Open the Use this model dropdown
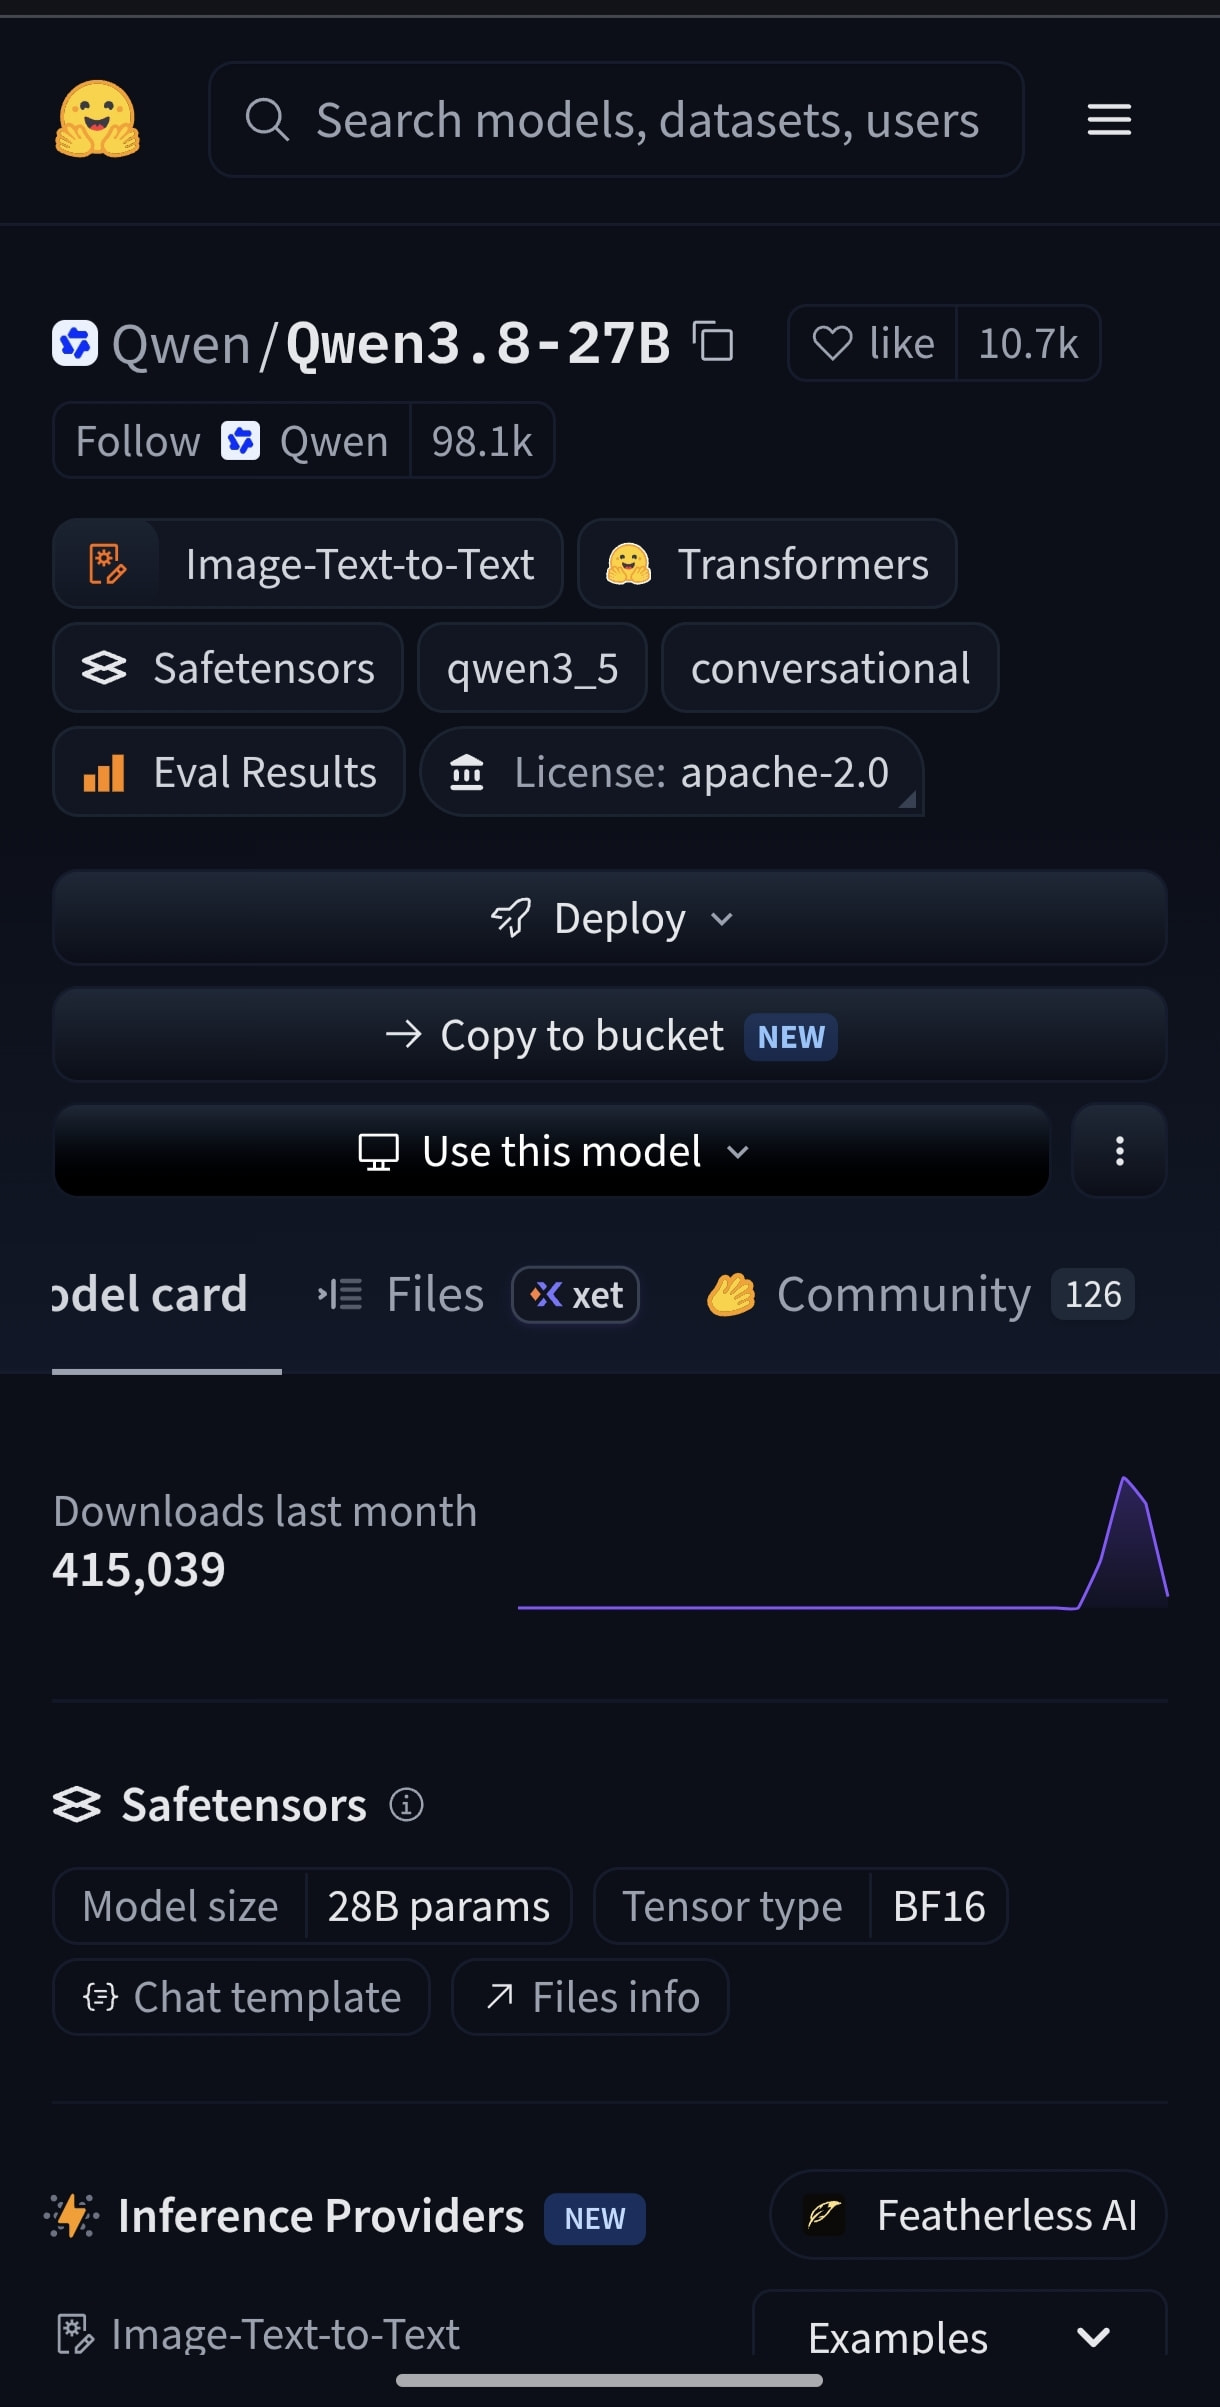Image resolution: width=1220 pixels, height=2407 pixels. [552, 1151]
